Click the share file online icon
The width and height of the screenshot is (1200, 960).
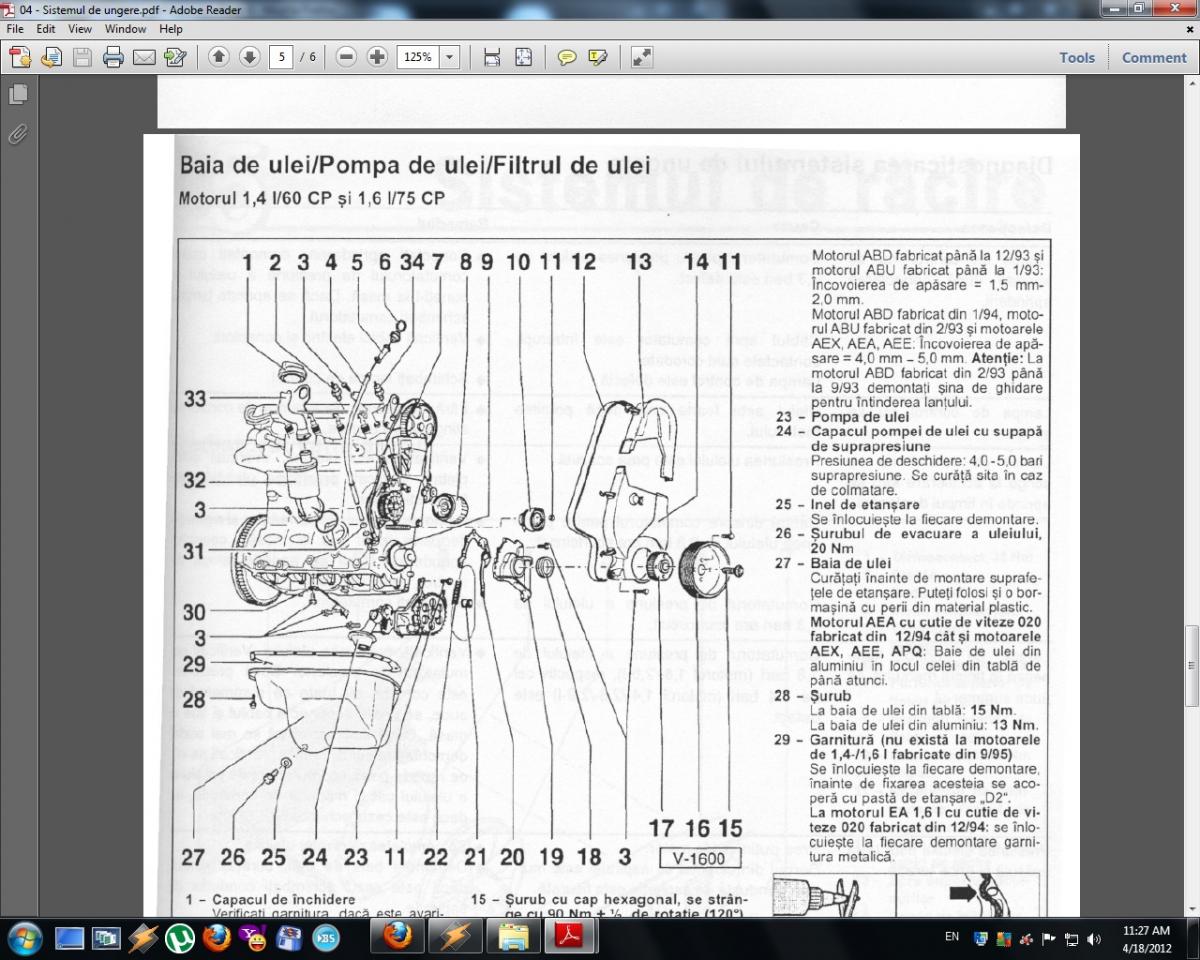[x=51, y=57]
